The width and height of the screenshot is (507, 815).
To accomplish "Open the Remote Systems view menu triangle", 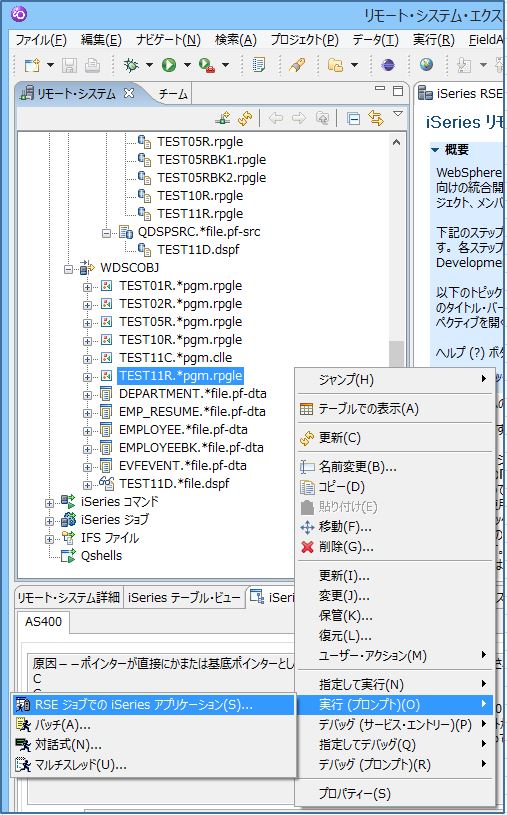I will (398, 114).
